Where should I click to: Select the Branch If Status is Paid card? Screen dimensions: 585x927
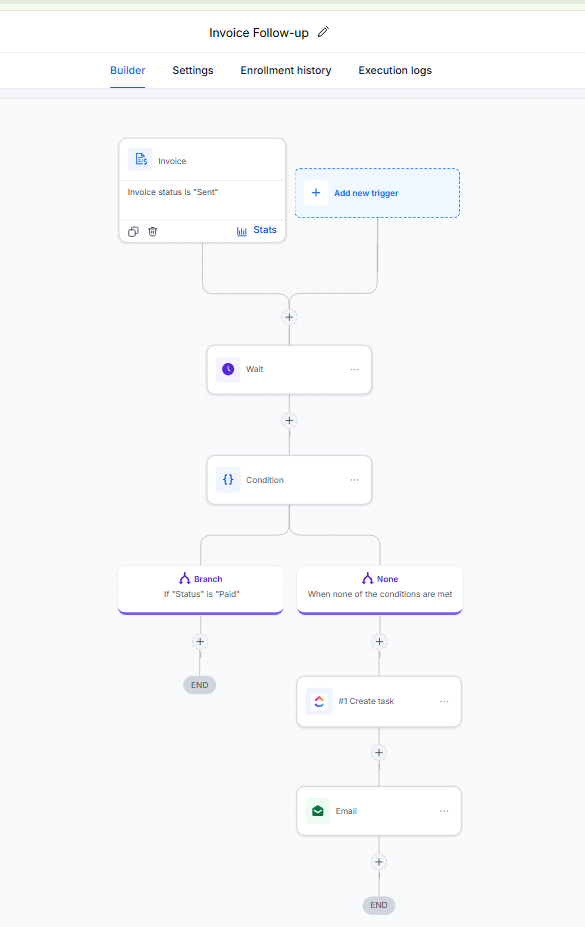click(x=201, y=590)
